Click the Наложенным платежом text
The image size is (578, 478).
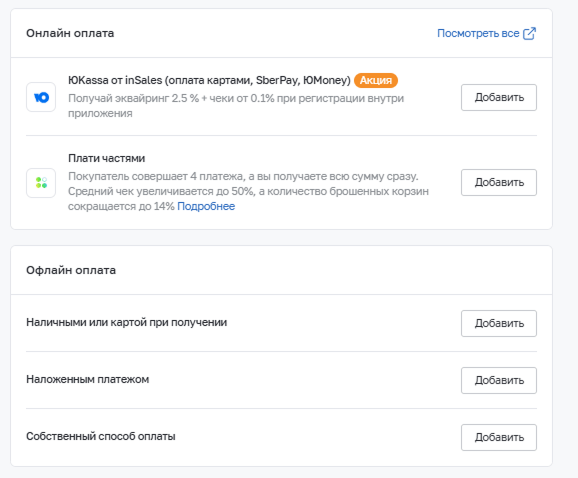coord(87,379)
